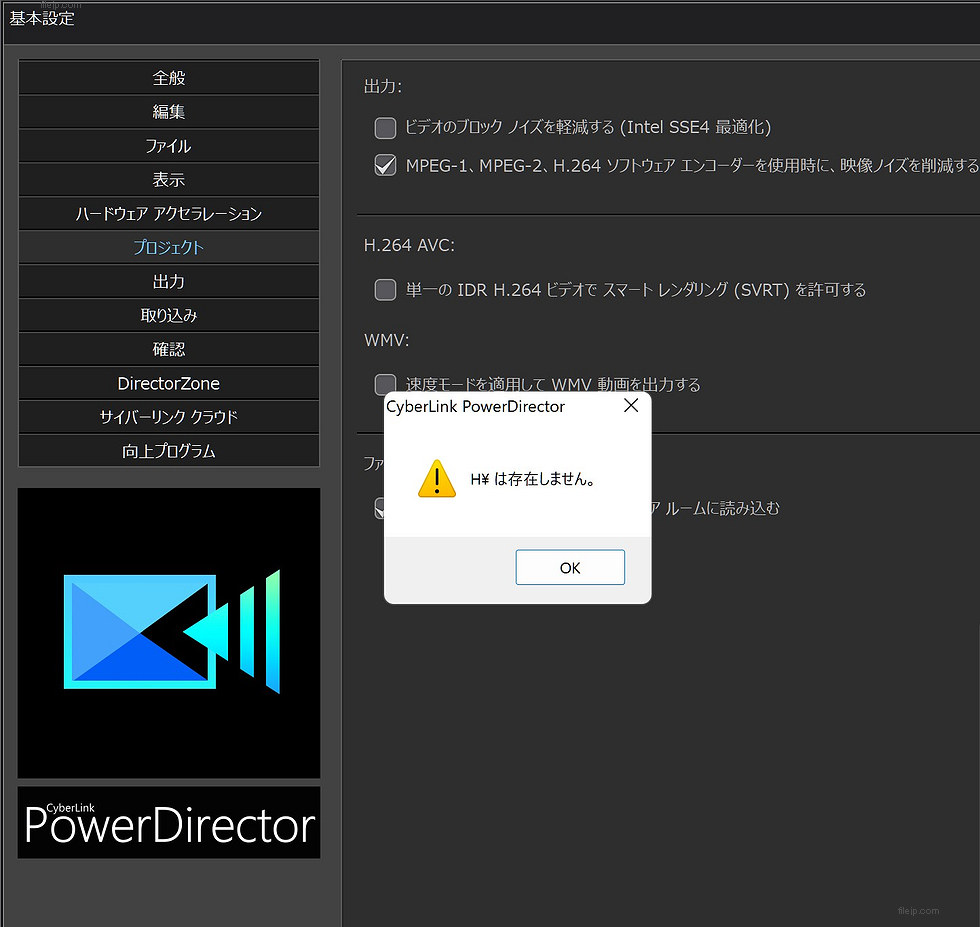The height and width of the screenshot is (927, 980).
Task: Toggle 速度モードを適用して WMV checkbox
Action: pos(385,383)
